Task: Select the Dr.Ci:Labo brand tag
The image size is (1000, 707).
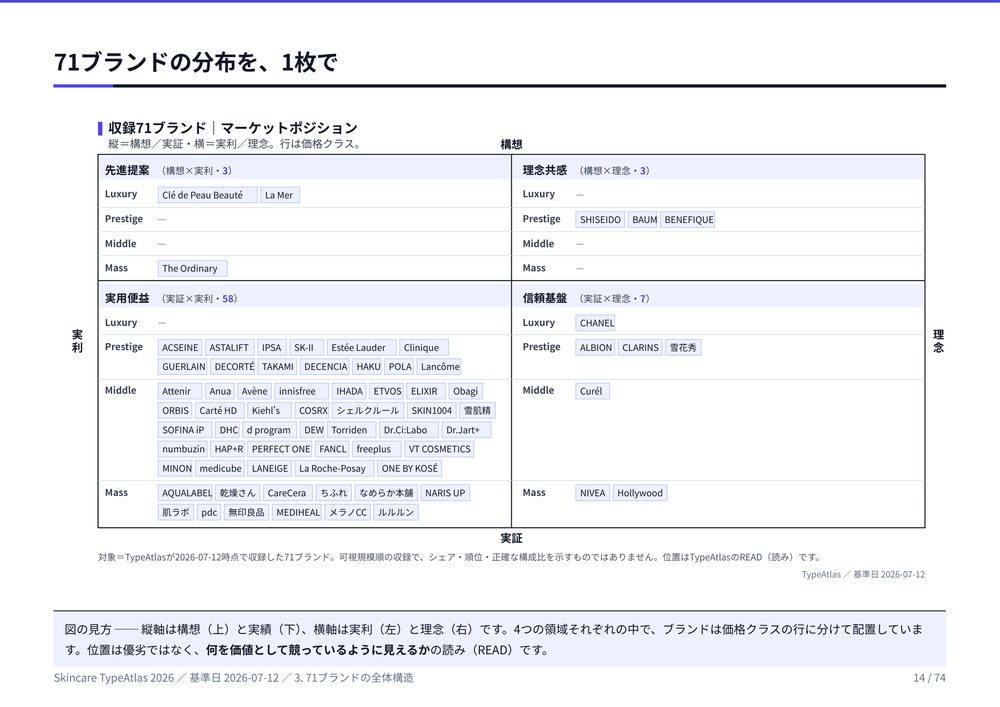Action: point(409,430)
